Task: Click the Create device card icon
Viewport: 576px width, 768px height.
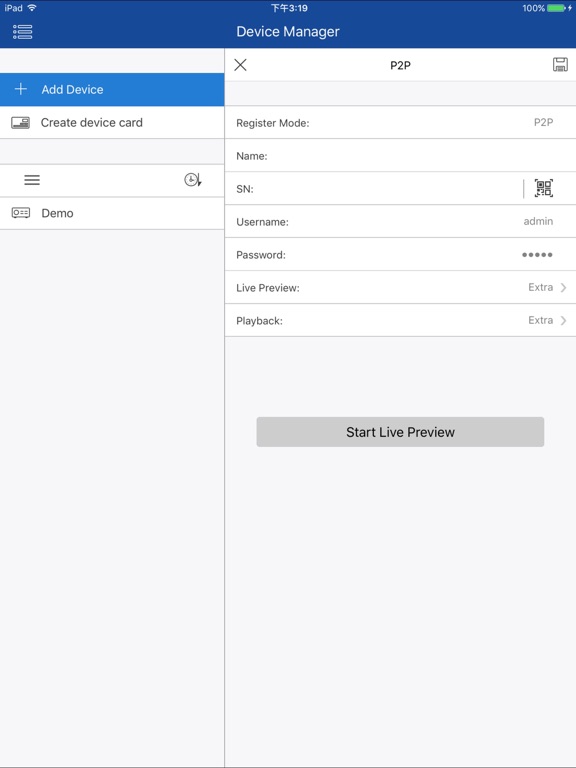Action: point(21,122)
